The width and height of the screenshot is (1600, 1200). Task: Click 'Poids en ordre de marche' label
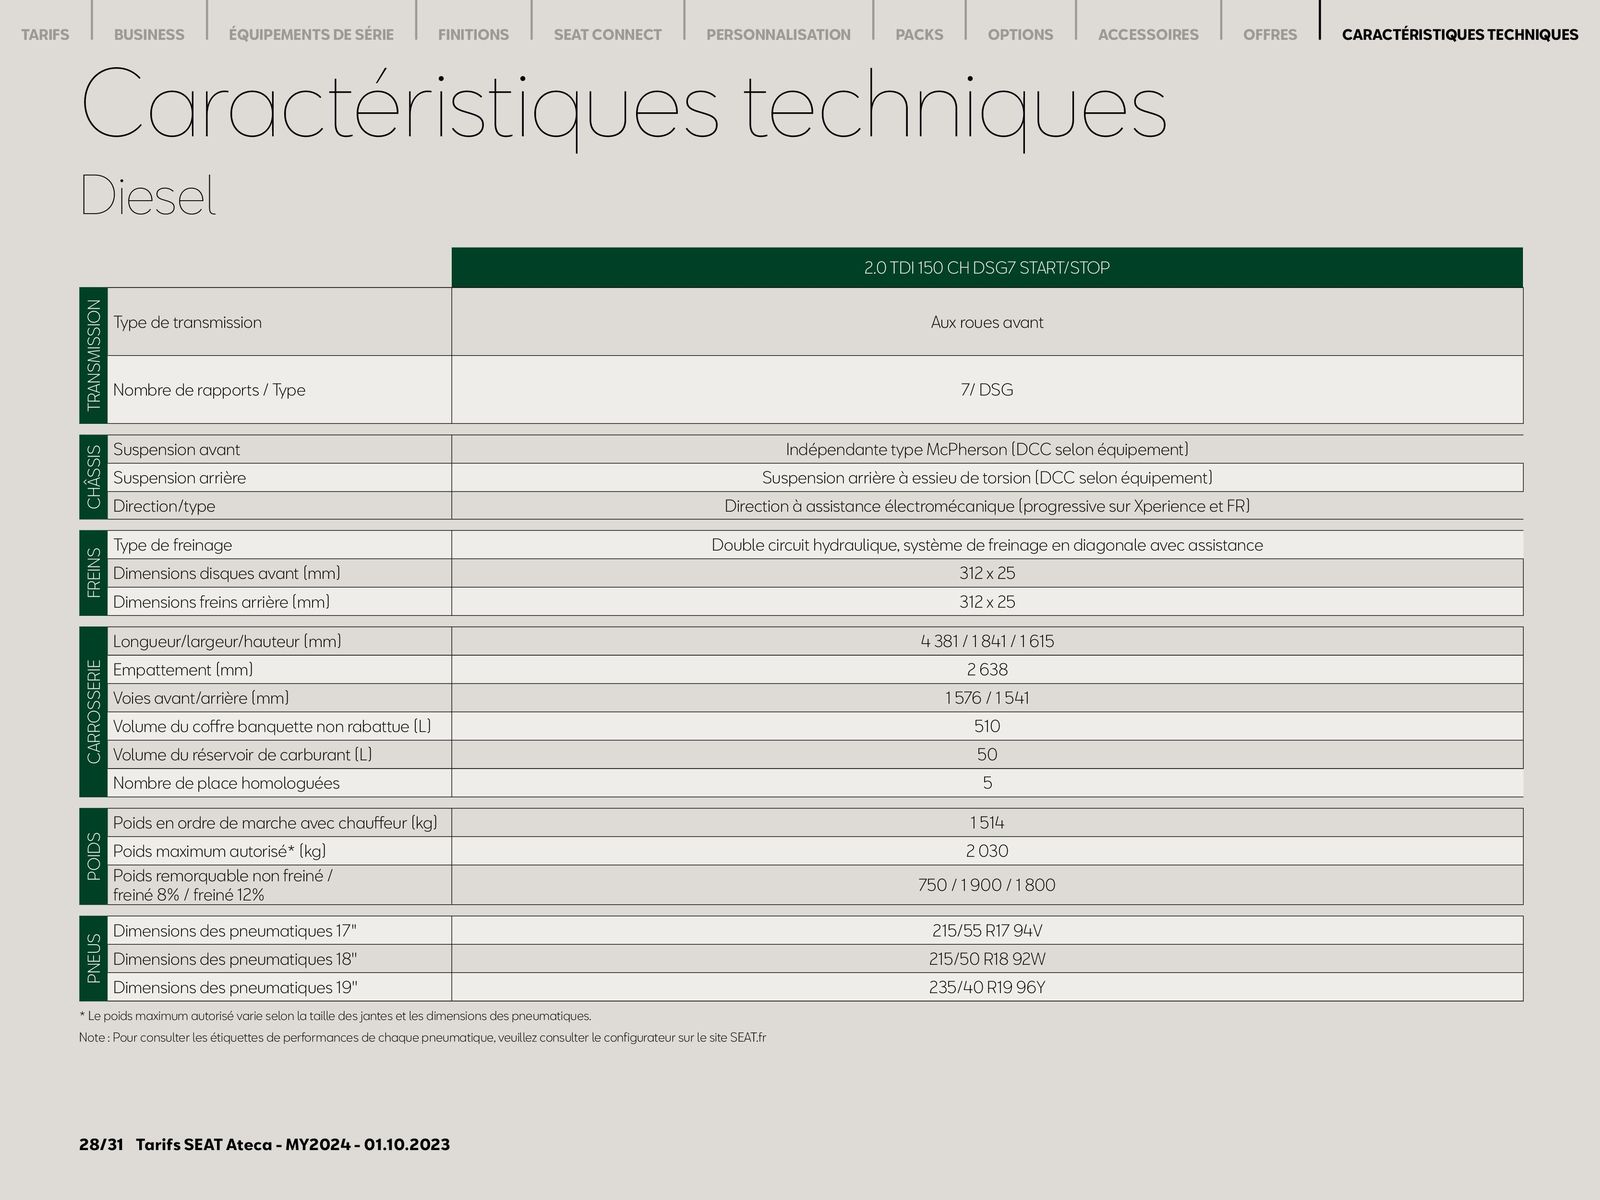point(275,823)
